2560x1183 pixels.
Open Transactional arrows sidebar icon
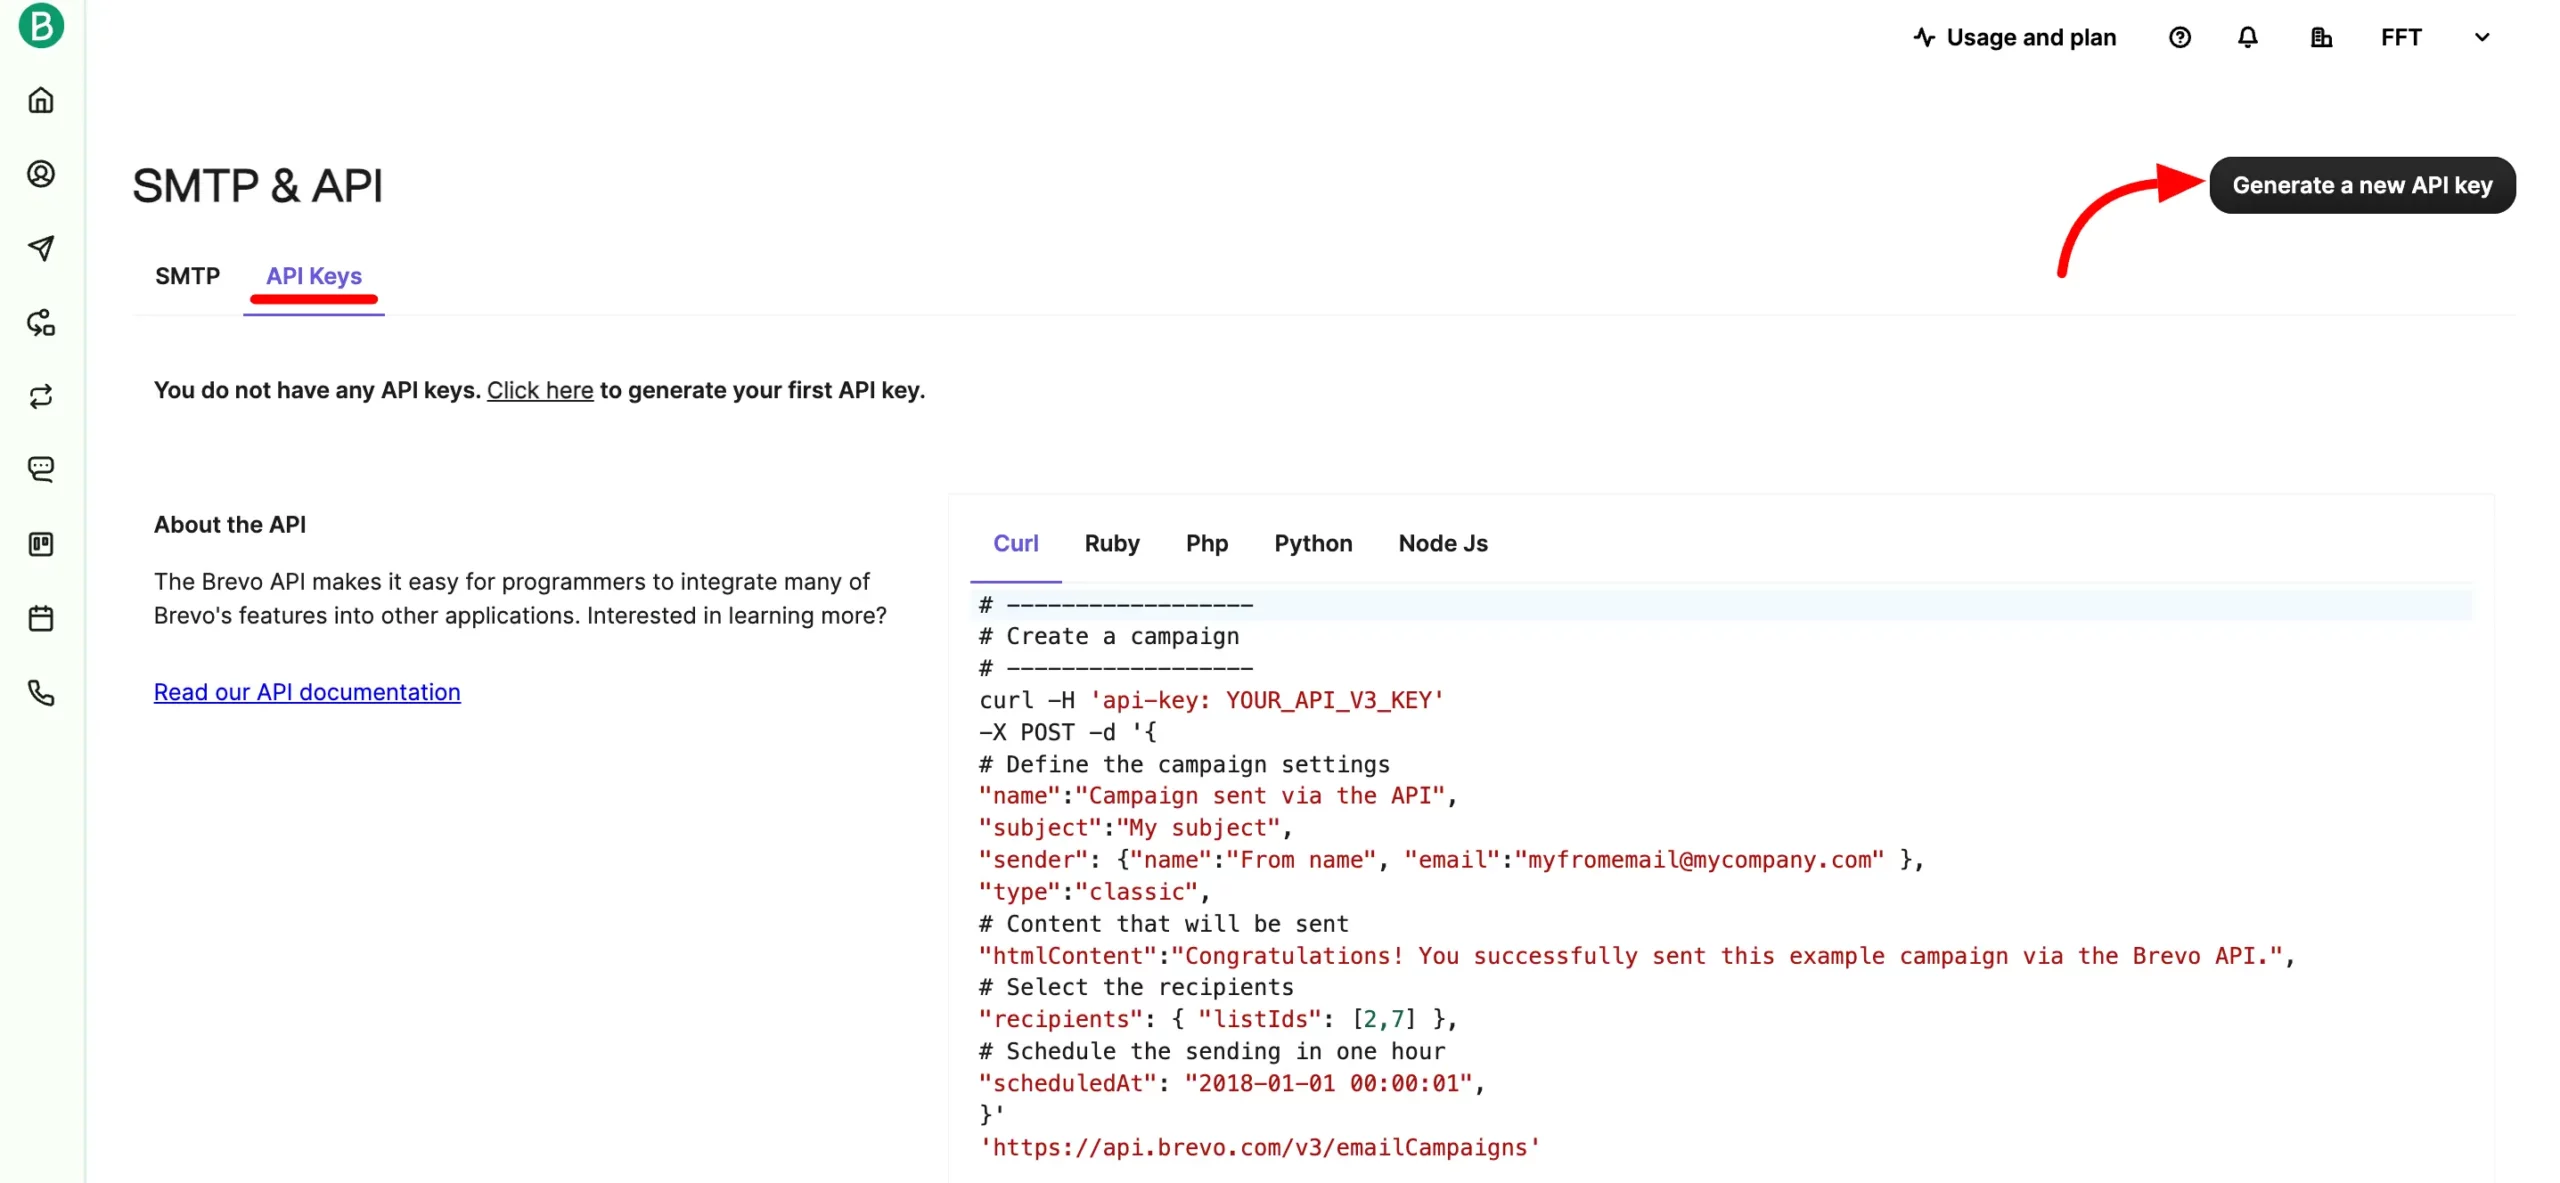tap(41, 397)
